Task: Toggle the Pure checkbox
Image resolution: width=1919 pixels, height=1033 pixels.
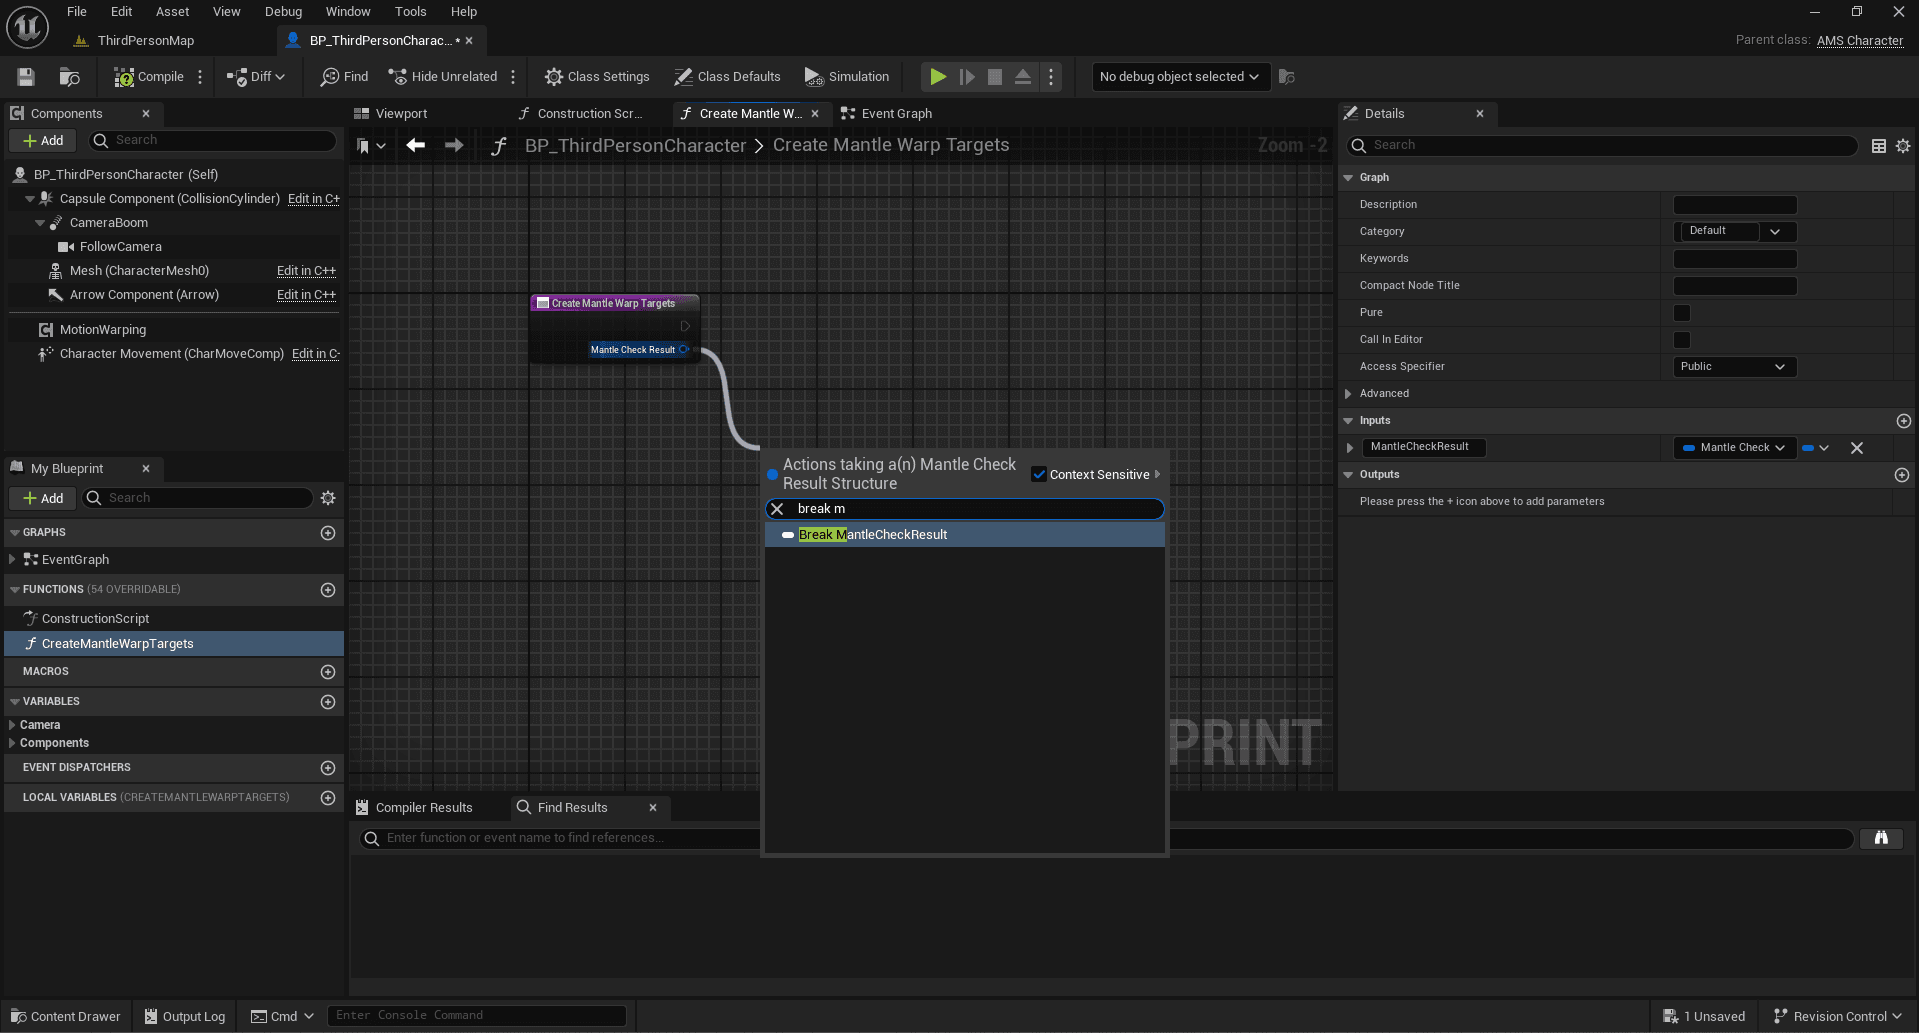Action: pos(1681,313)
